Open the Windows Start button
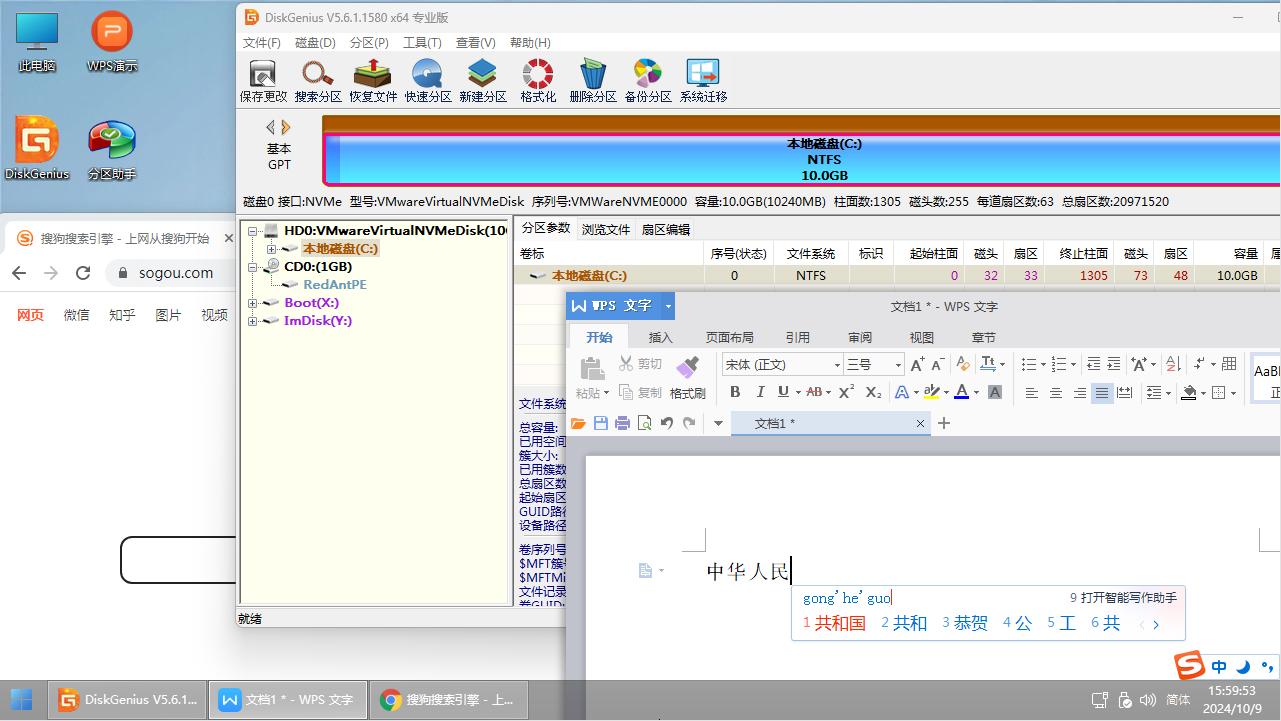The width and height of the screenshot is (1281, 721). click(21, 700)
